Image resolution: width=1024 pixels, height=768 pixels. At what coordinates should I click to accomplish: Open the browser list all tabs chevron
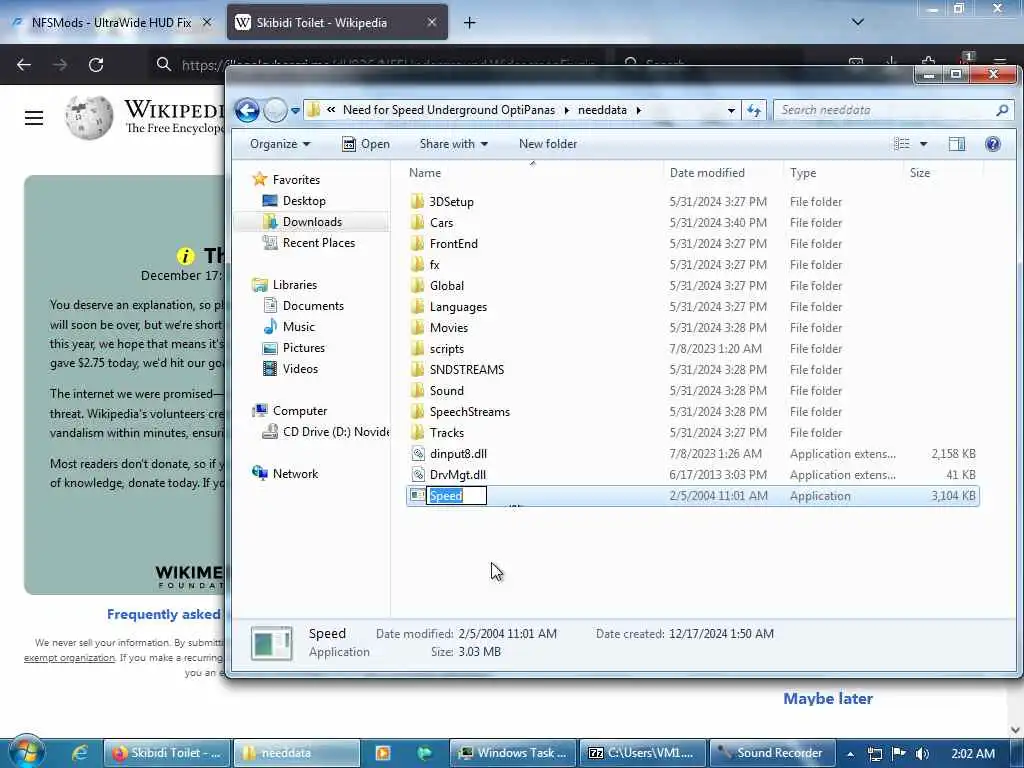[x=857, y=22]
